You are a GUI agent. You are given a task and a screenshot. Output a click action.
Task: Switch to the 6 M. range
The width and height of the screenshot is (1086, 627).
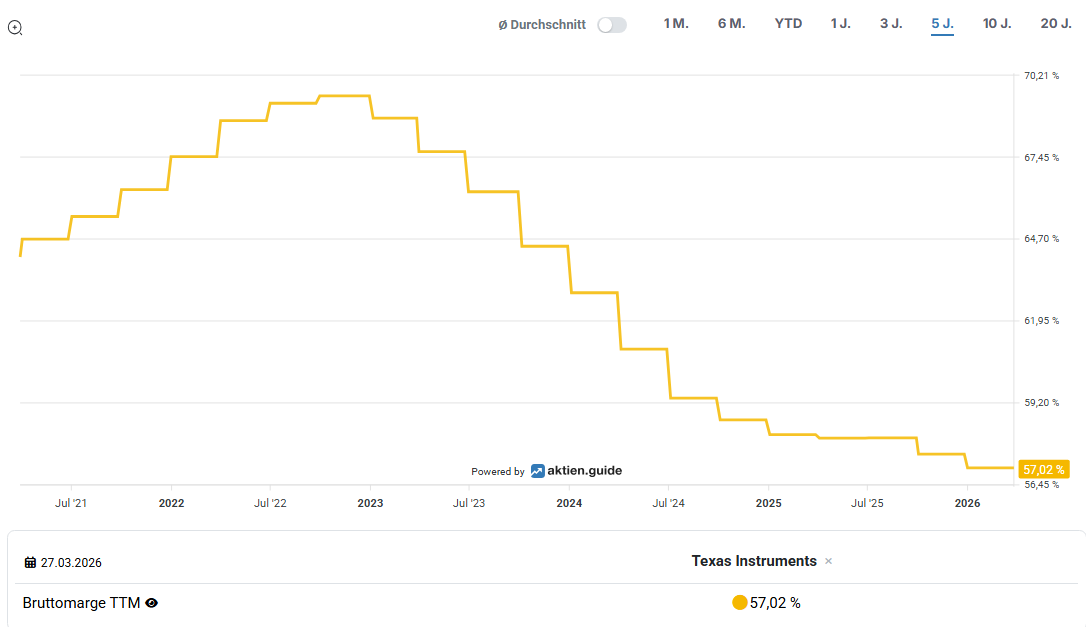[x=731, y=24]
